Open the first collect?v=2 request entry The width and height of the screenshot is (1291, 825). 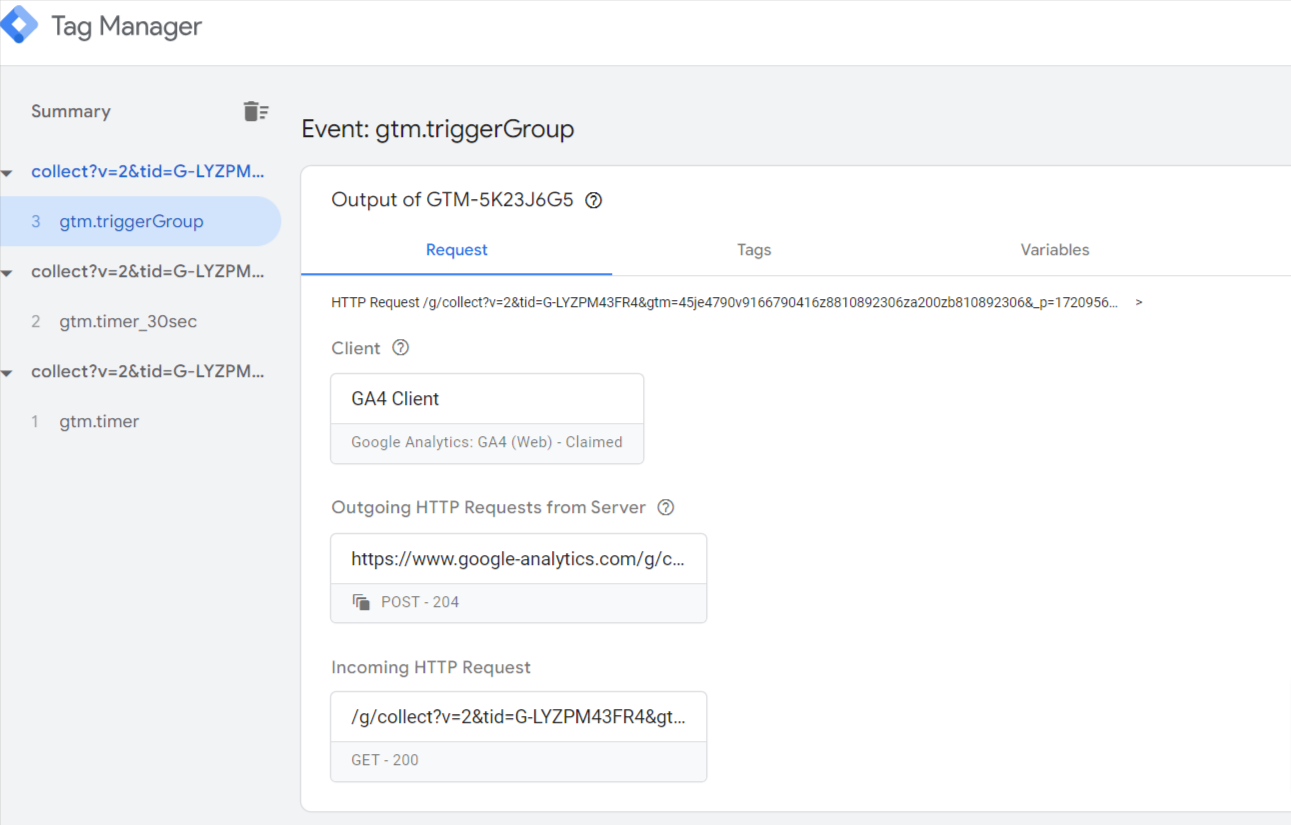(148, 171)
